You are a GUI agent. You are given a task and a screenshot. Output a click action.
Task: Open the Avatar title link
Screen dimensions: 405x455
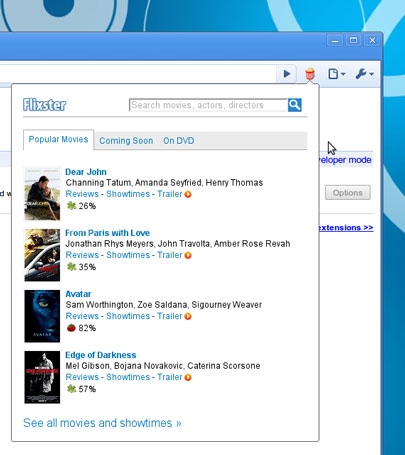click(78, 294)
